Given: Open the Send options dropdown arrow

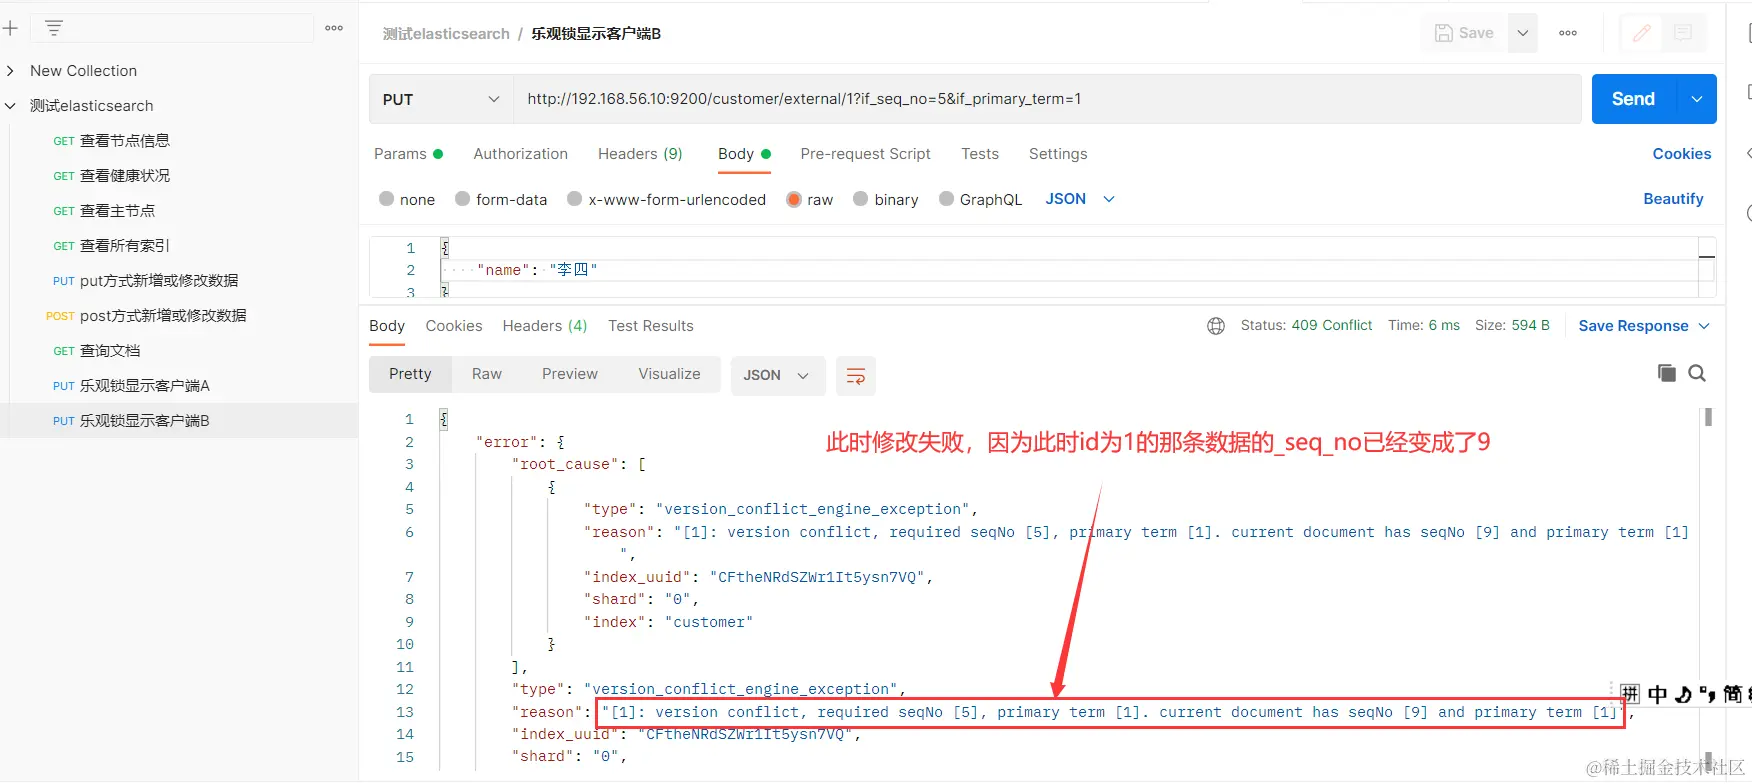Looking at the screenshot, I should tap(1697, 99).
